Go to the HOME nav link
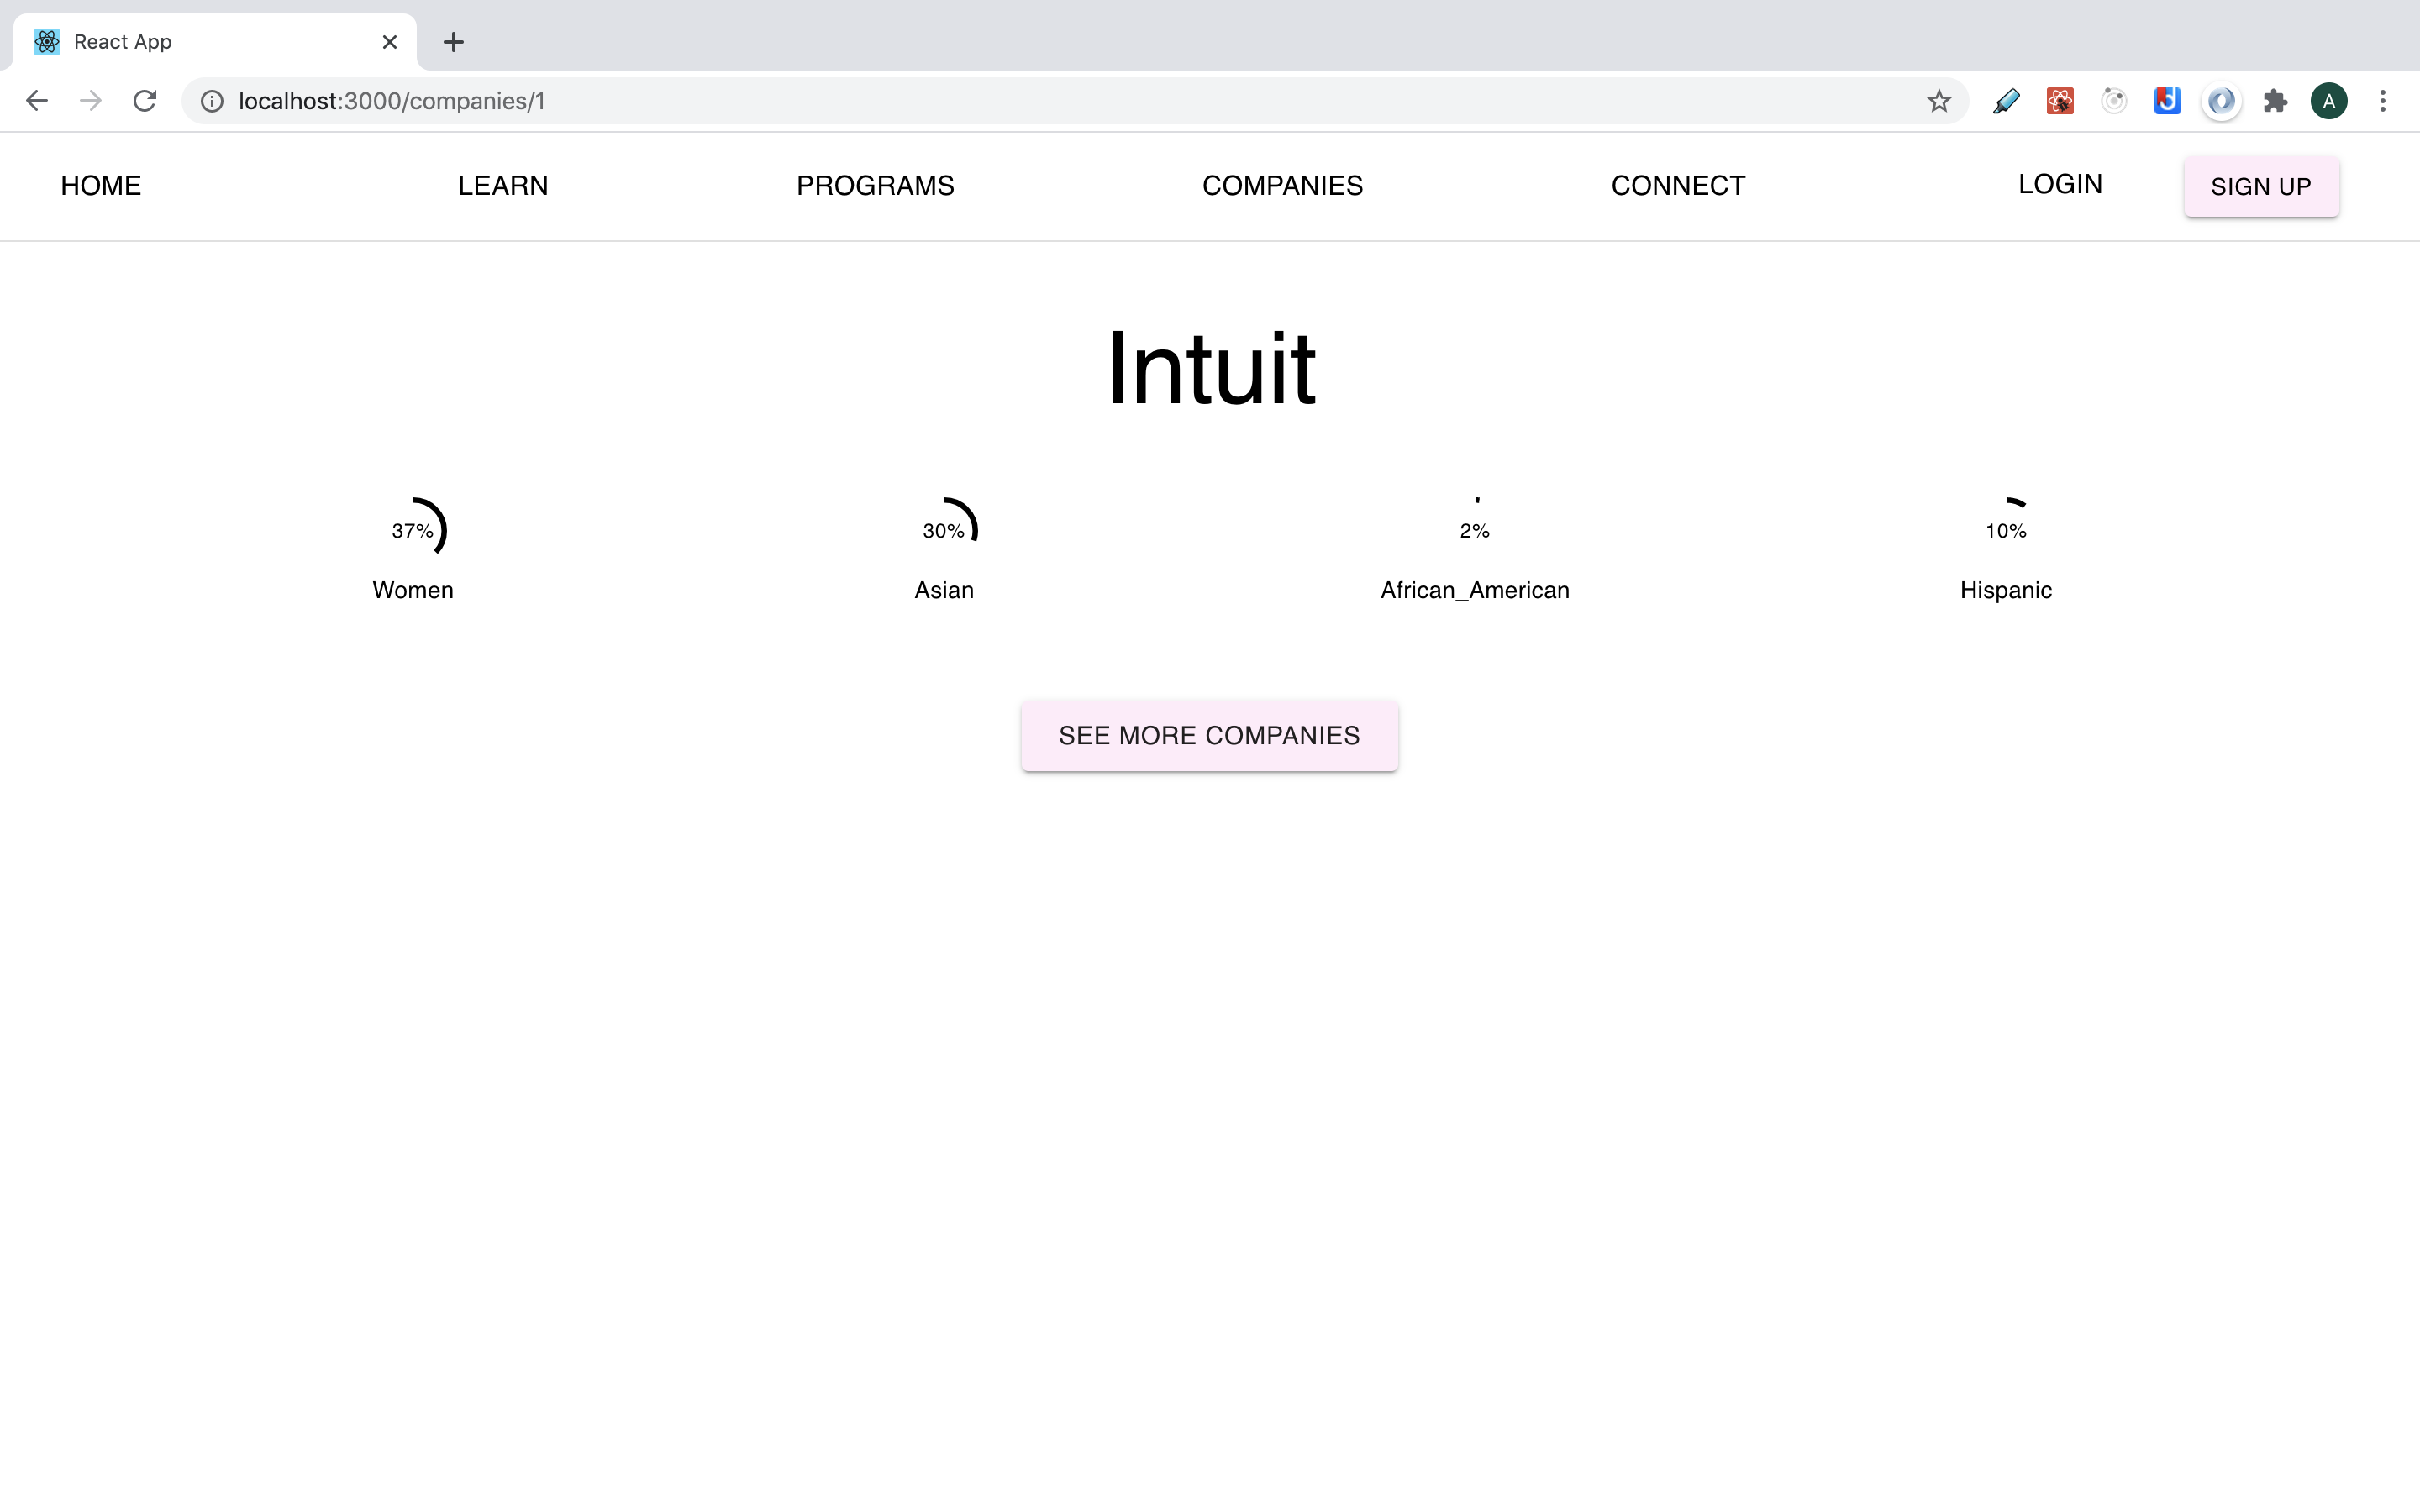Image resolution: width=2420 pixels, height=1512 pixels. click(x=101, y=186)
